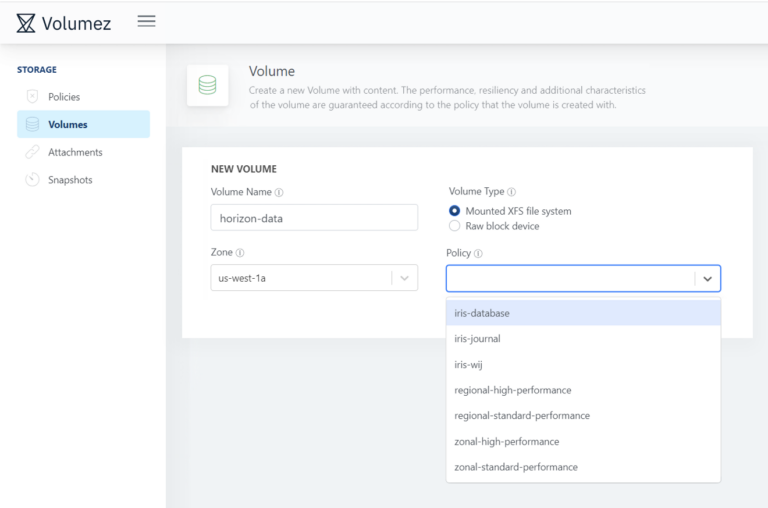
Task: Click the Attachments paperclip icon
Action: click(x=33, y=152)
